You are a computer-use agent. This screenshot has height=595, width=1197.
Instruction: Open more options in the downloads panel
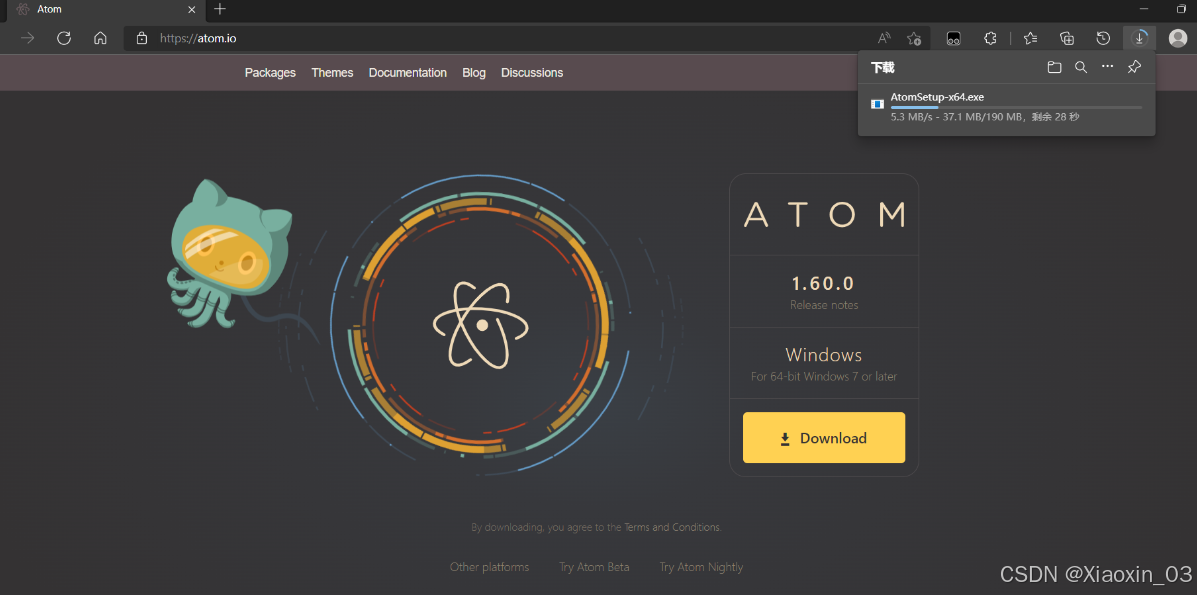[1108, 67]
